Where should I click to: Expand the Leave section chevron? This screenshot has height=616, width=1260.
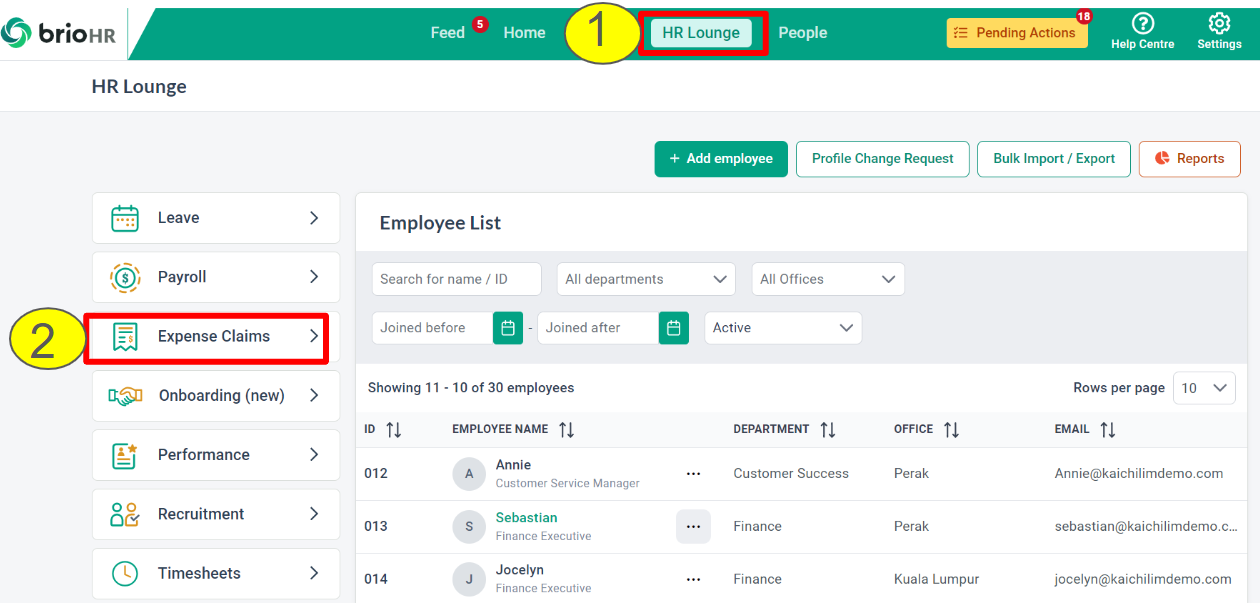[314, 218]
